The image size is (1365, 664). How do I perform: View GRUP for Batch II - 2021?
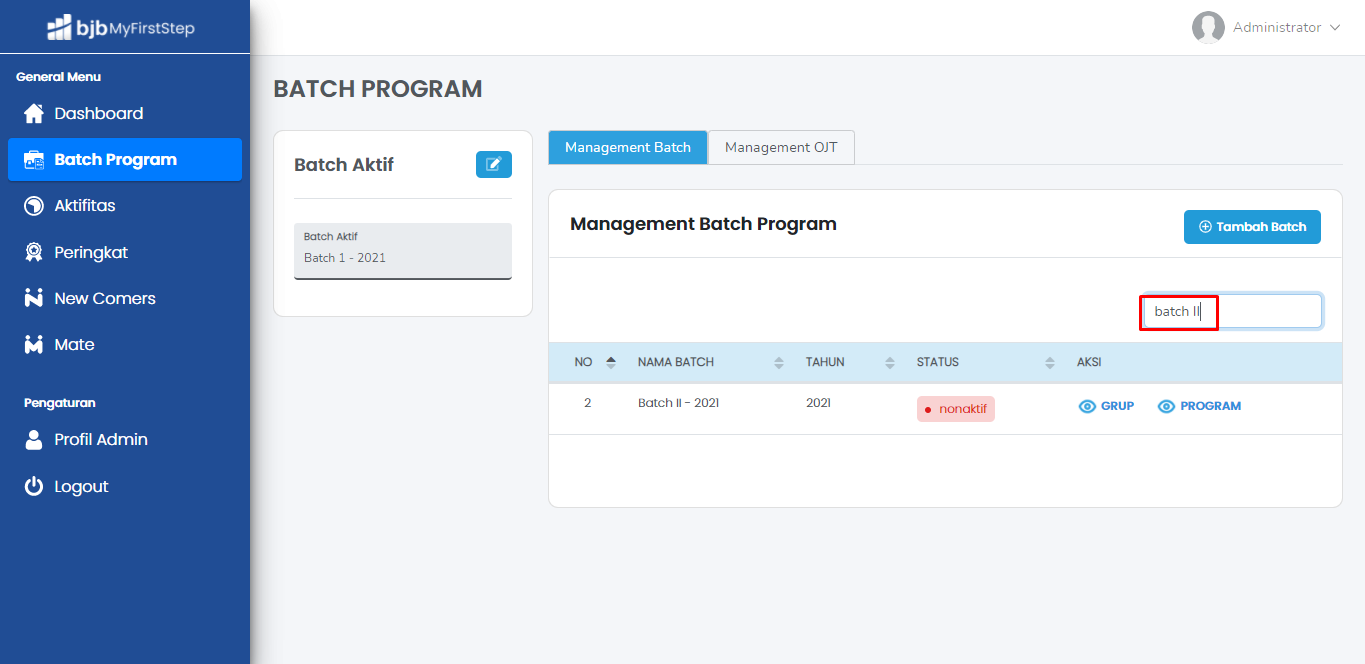click(1106, 406)
